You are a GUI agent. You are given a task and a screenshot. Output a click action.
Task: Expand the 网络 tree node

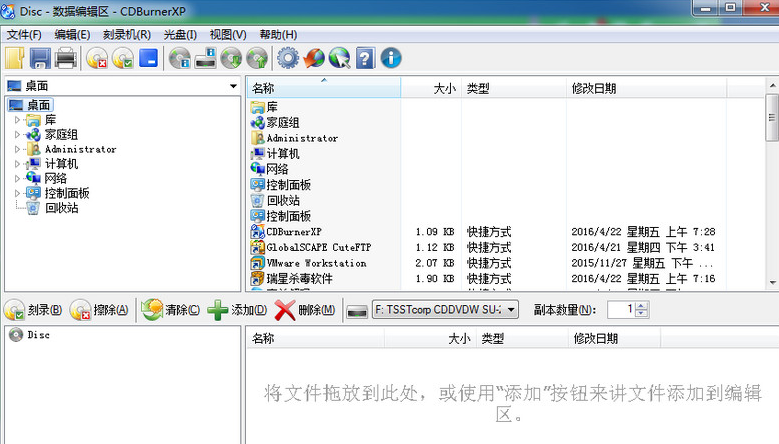tap(17, 178)
